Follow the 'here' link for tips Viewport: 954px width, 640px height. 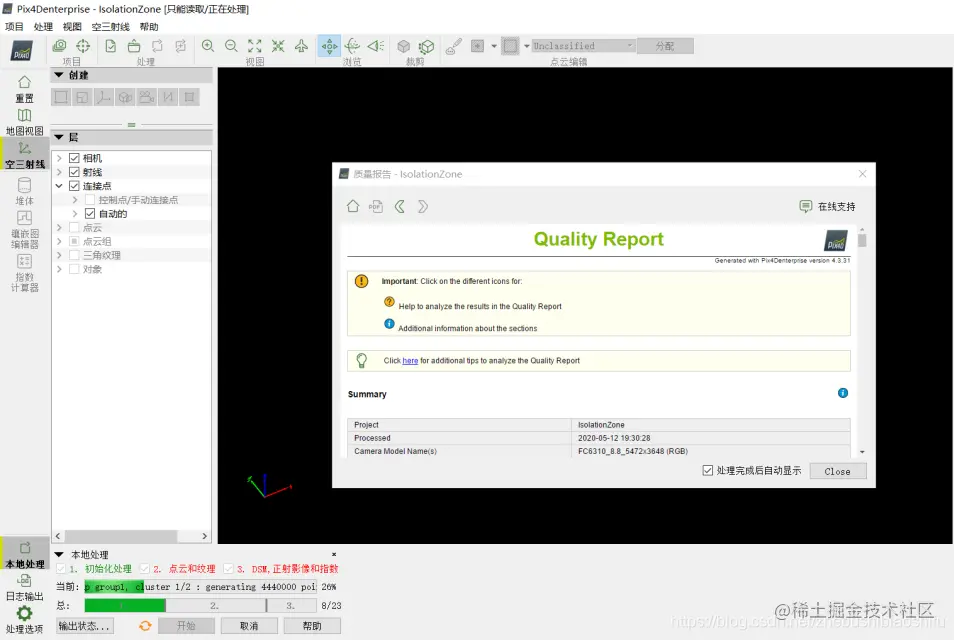(410, 361)
